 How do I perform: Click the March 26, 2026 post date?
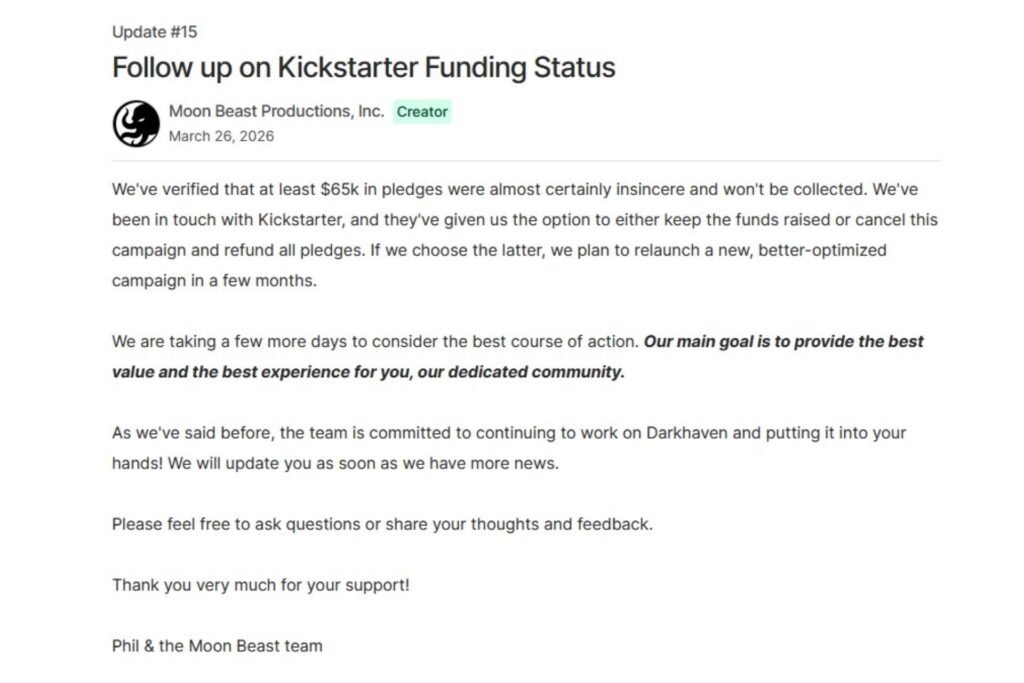point(221,136)
